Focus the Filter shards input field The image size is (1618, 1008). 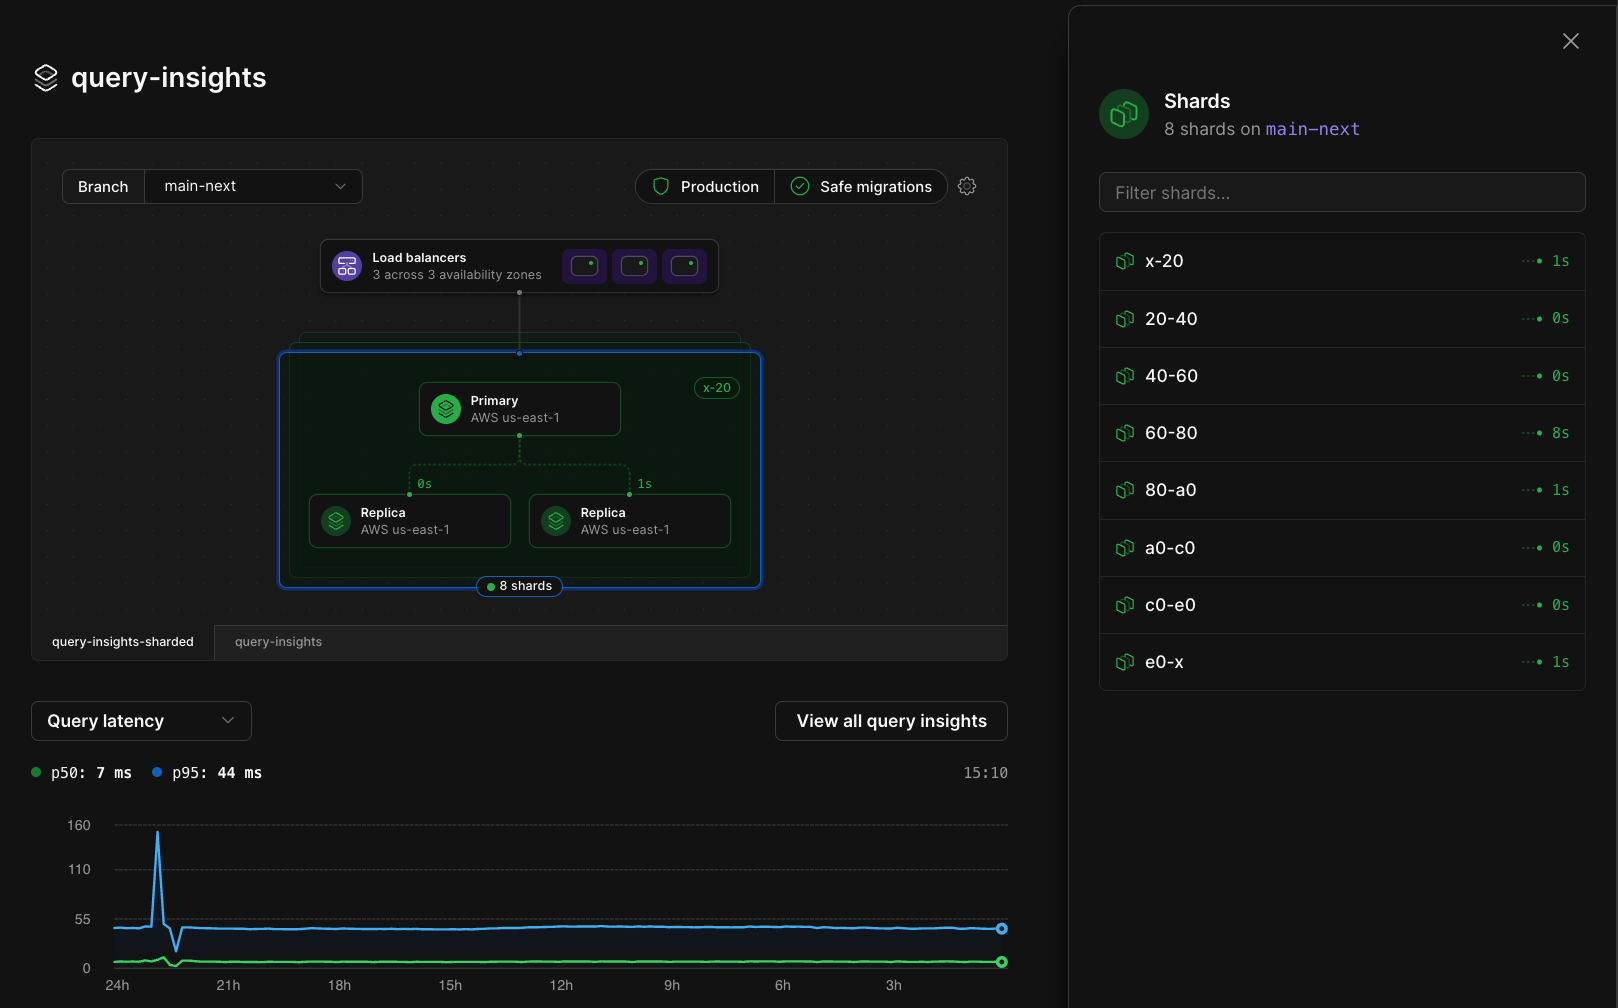(x=1342, y=192)
